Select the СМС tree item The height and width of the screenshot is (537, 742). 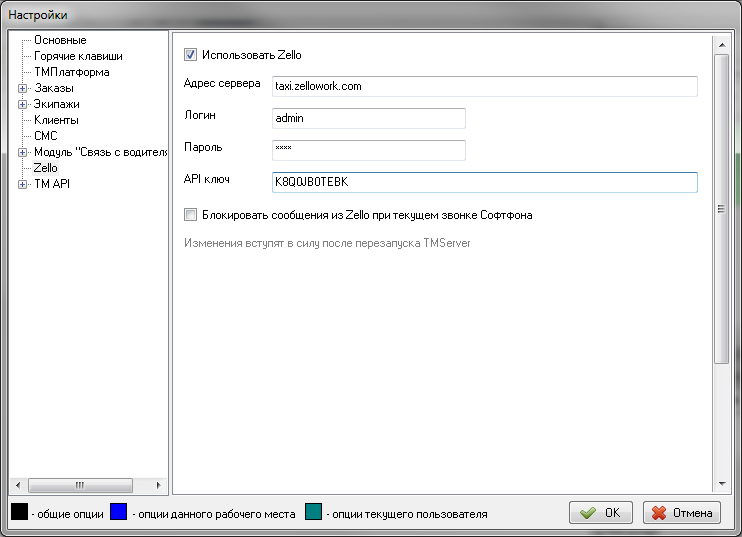click(46, 137)
